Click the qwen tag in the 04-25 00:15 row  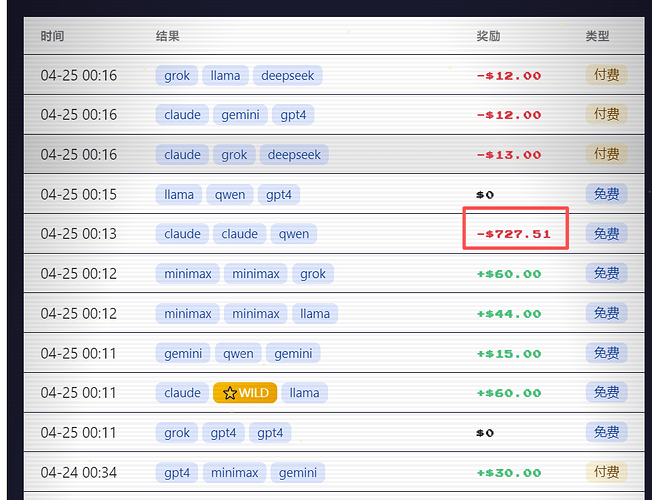point(230,194)
